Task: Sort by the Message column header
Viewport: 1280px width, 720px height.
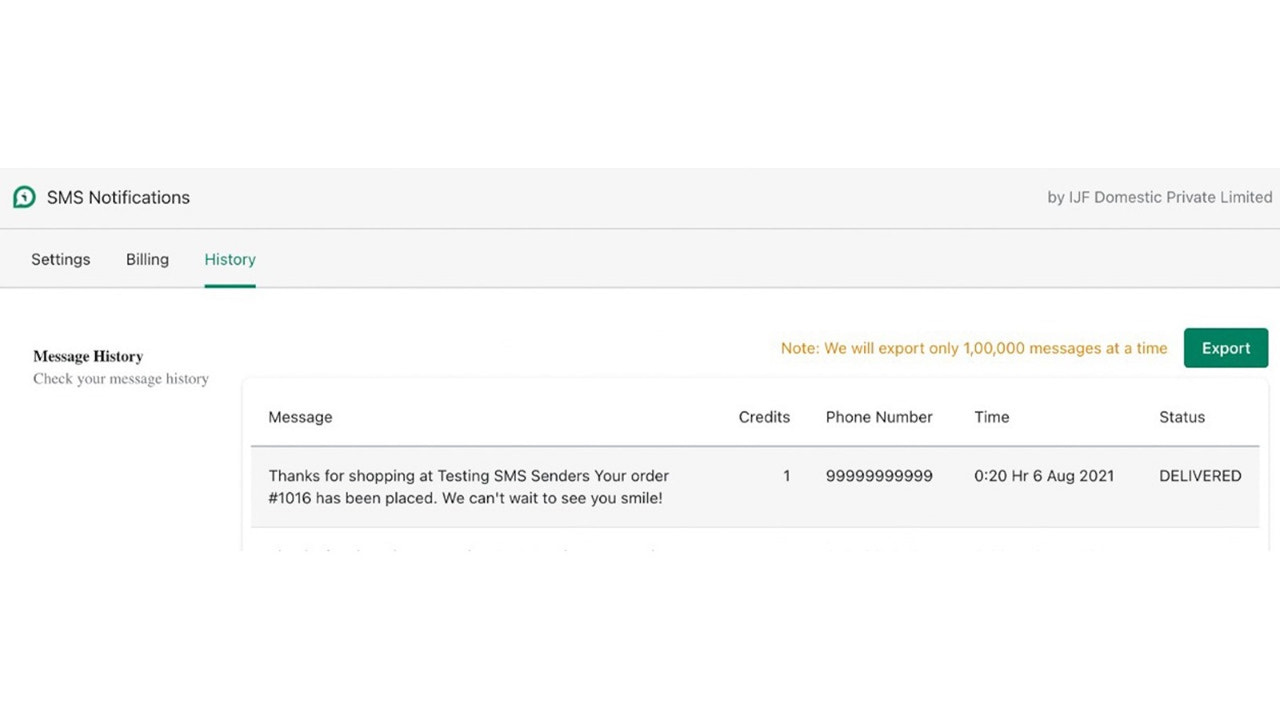Action: coord(300,417)
